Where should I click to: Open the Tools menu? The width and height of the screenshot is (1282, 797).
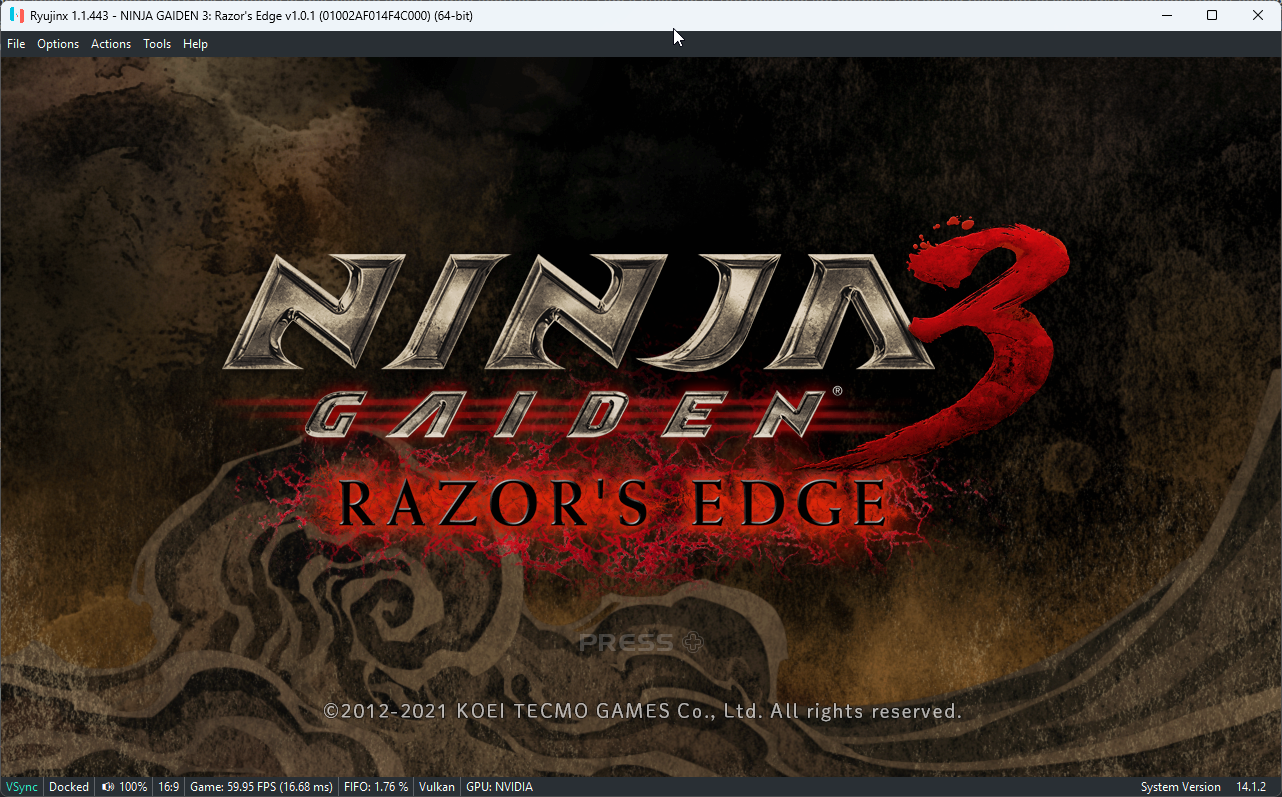tap(156, 43)
